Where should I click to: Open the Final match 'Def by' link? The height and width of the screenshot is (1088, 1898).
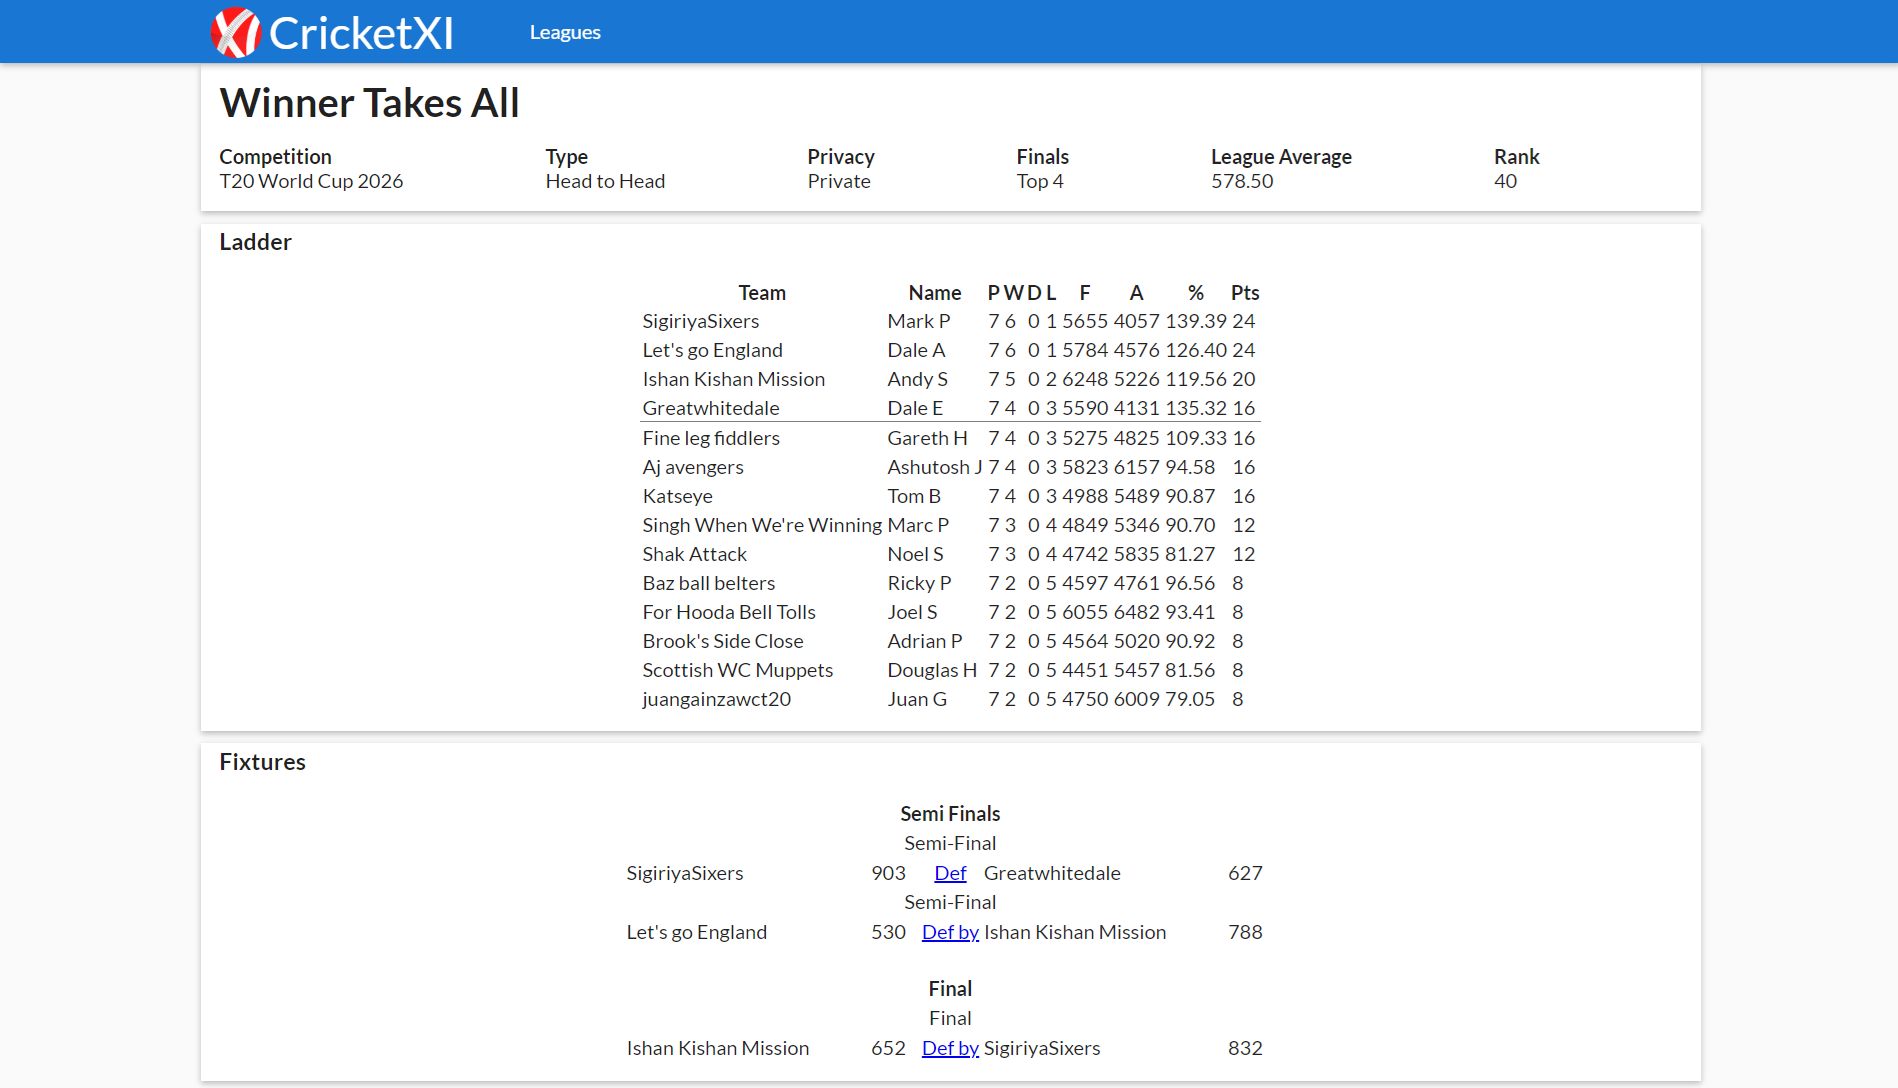coord(950,1048)
